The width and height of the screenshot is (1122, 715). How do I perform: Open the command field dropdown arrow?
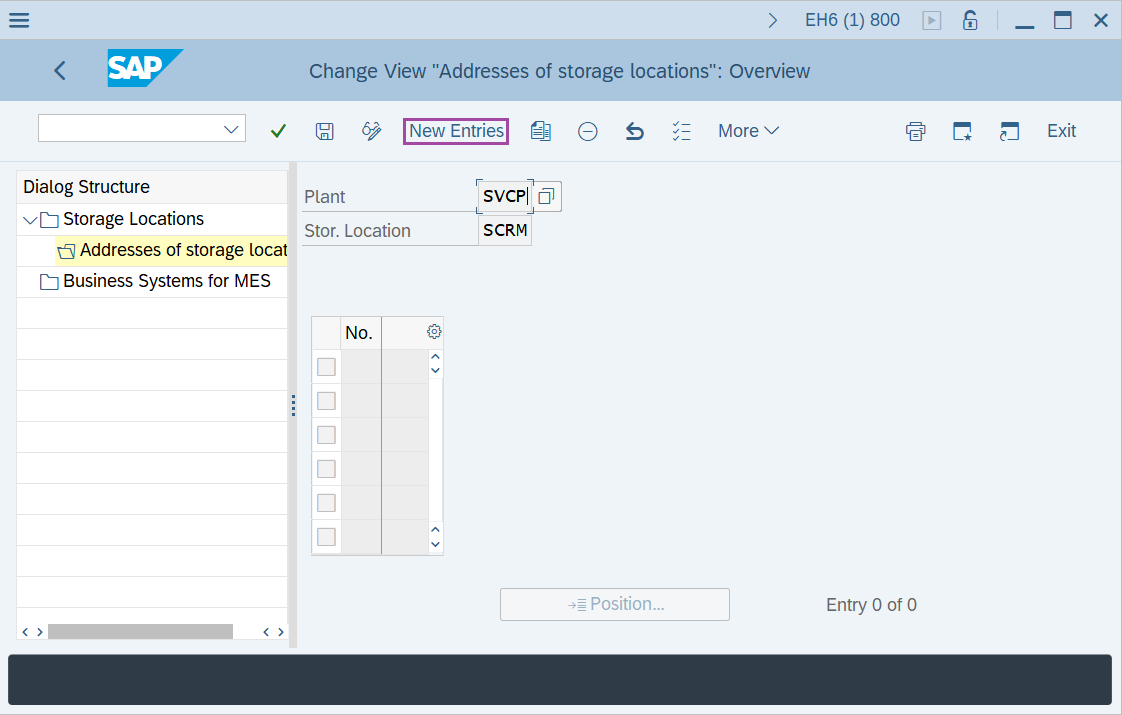pos(232,128)
